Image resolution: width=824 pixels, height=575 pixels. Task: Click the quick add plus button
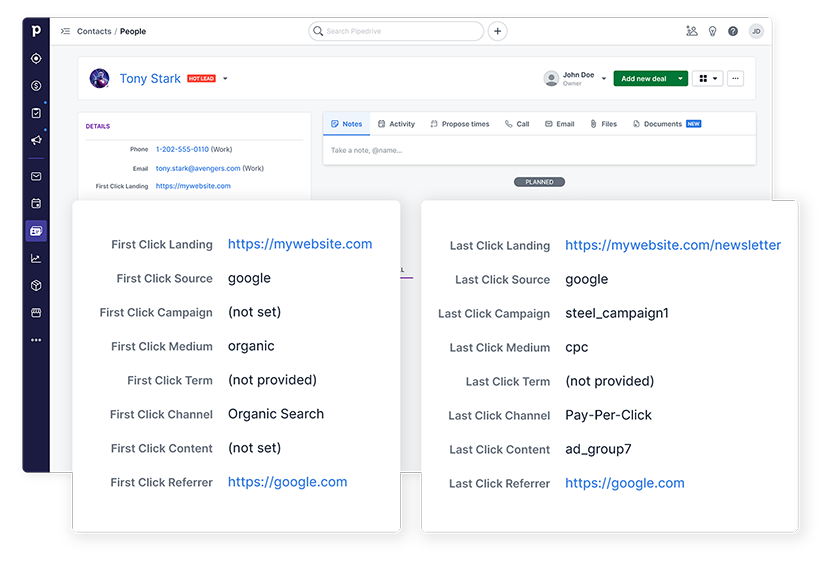click(x=497, y=31)
